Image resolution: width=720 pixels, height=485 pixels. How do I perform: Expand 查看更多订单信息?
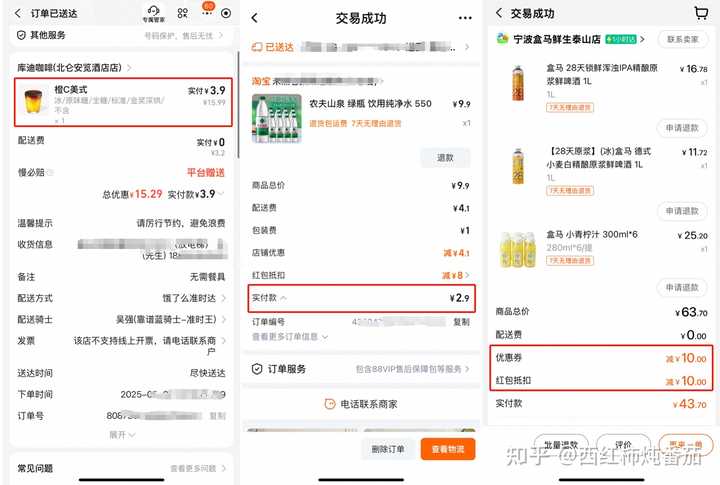point(290,337)
